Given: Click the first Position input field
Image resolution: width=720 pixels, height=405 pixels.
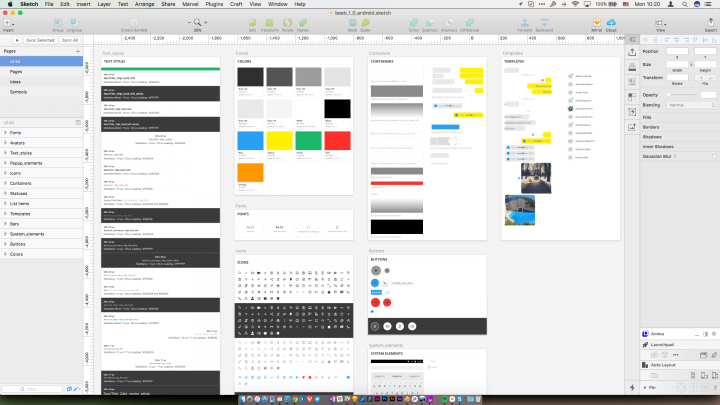Looking at the screenshot, I should pyautogui.click(x=677, y=51).
